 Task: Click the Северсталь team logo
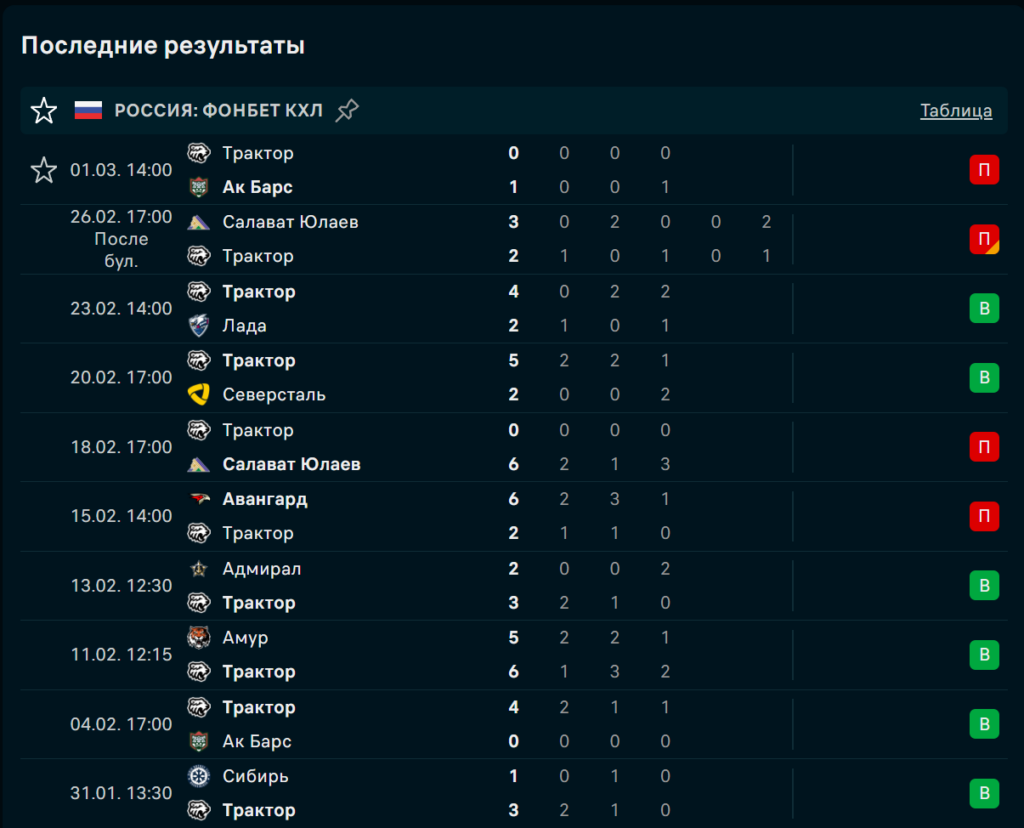(x=199, y=395)
